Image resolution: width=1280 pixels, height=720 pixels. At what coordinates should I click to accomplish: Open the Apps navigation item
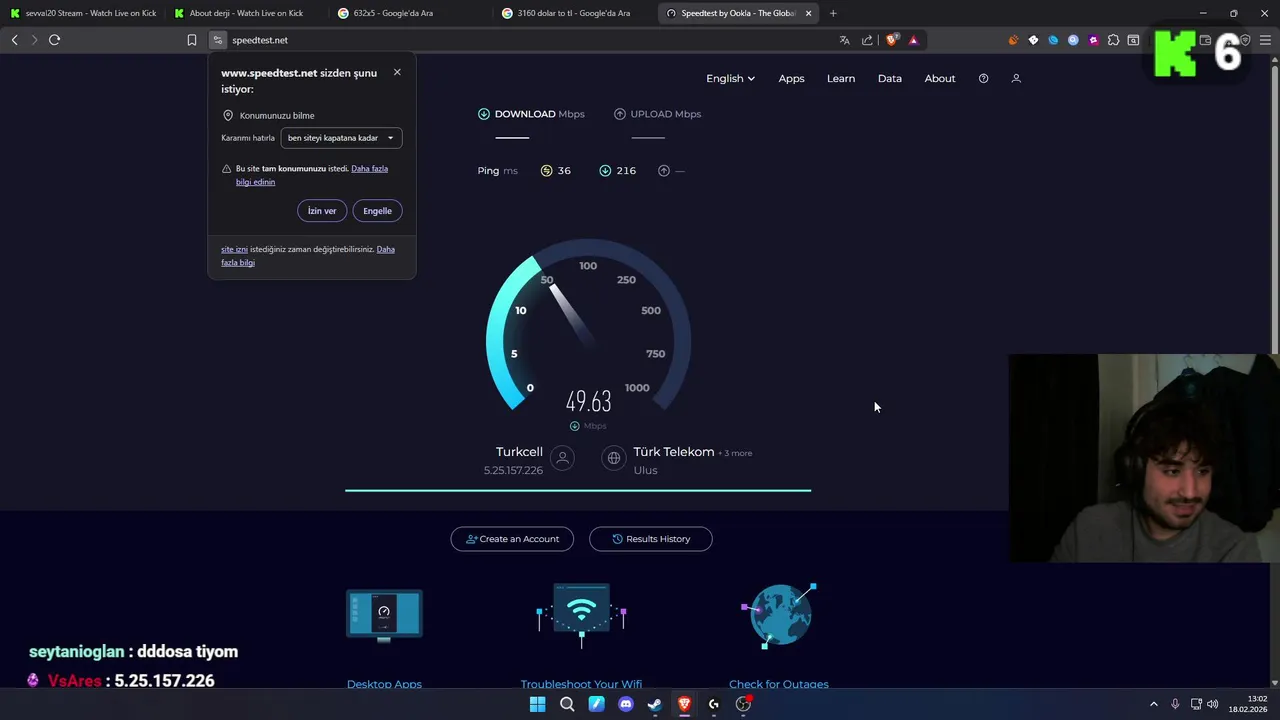(791, 78)
